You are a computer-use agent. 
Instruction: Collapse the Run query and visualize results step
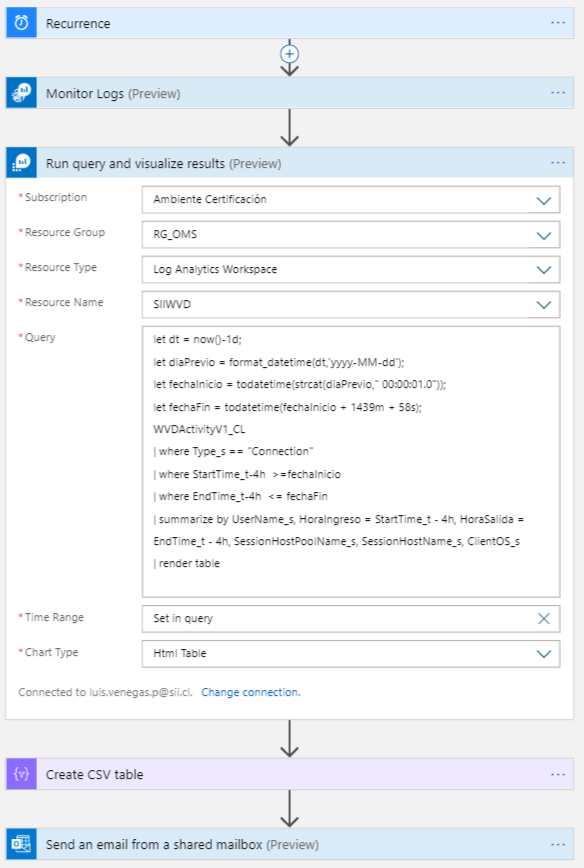point(290,163)
